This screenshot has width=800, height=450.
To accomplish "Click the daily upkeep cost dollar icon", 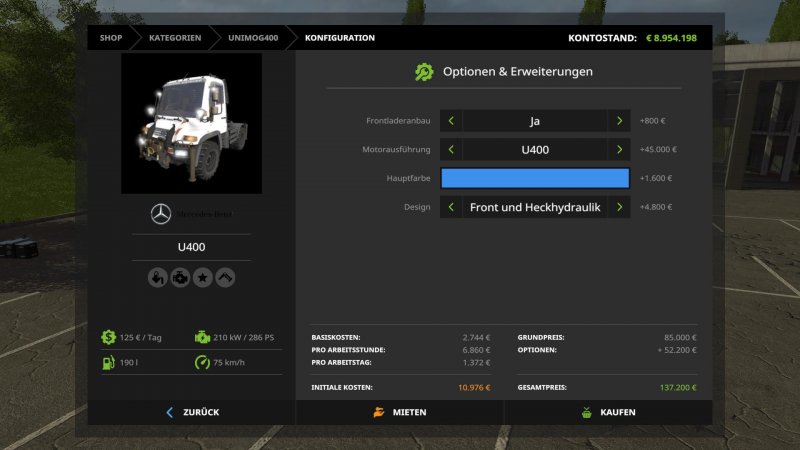I will pos(108,337).
